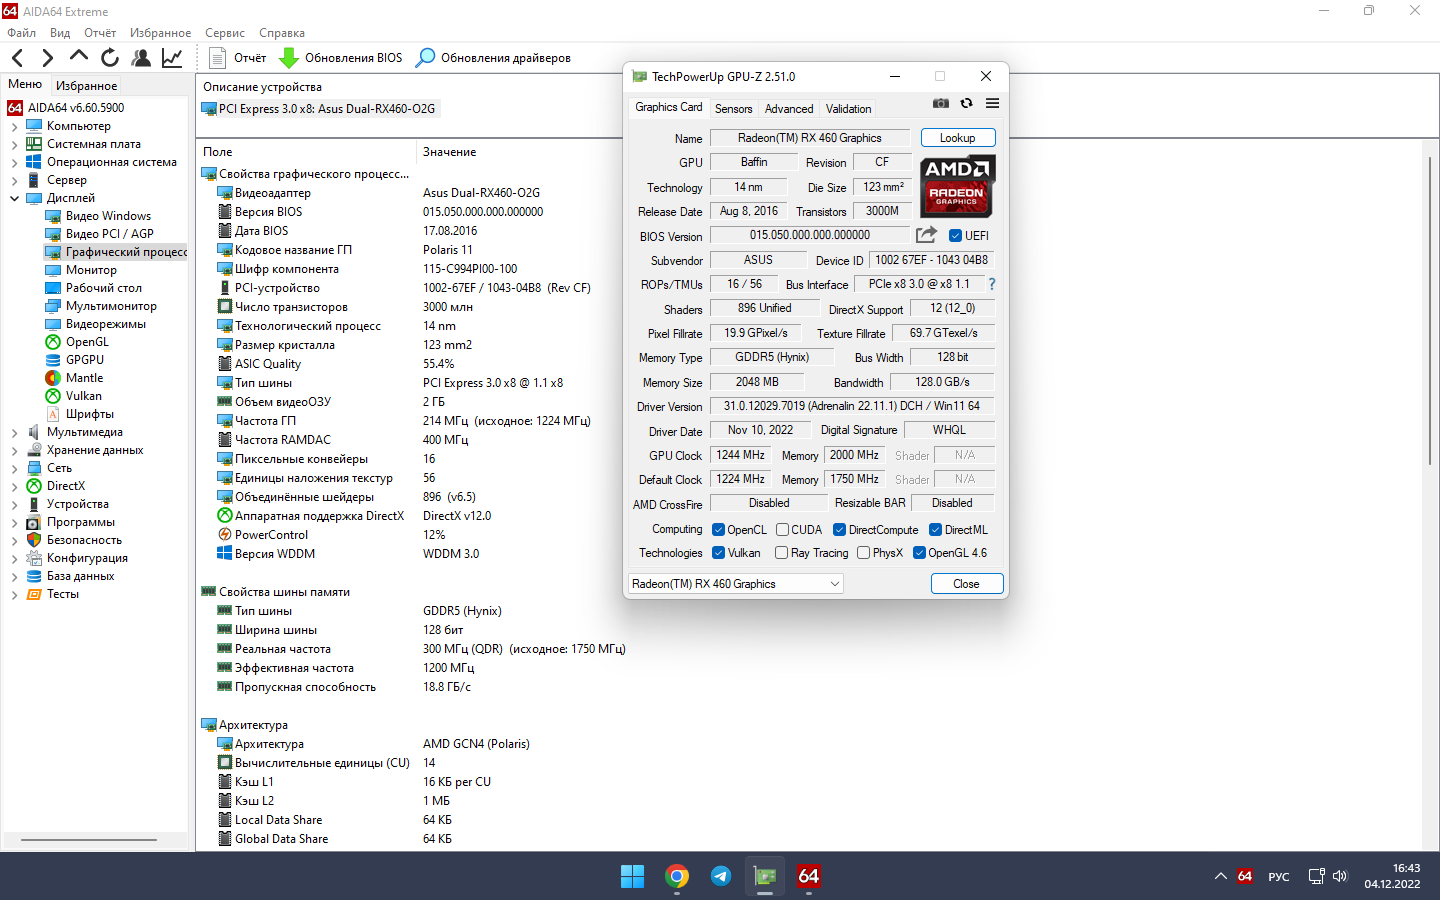Toggle the Ray Tracing checkbox
This screenshot has width=1440, height=900.
click(x=781, y=553)
